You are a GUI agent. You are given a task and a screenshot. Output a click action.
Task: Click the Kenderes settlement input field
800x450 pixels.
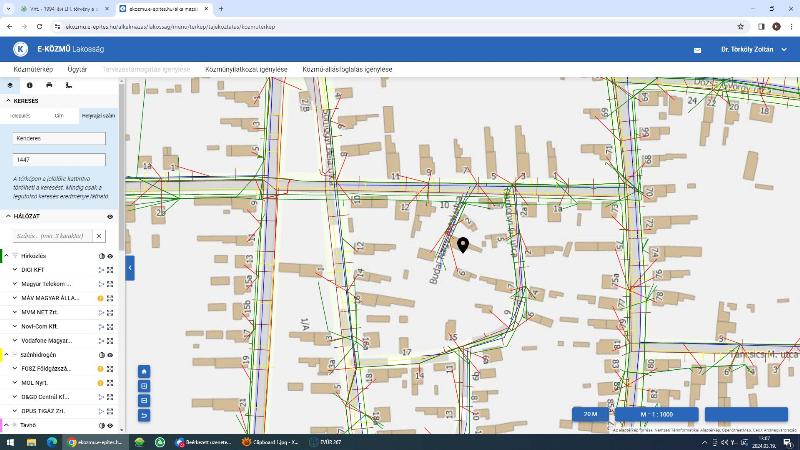(59, 138)
